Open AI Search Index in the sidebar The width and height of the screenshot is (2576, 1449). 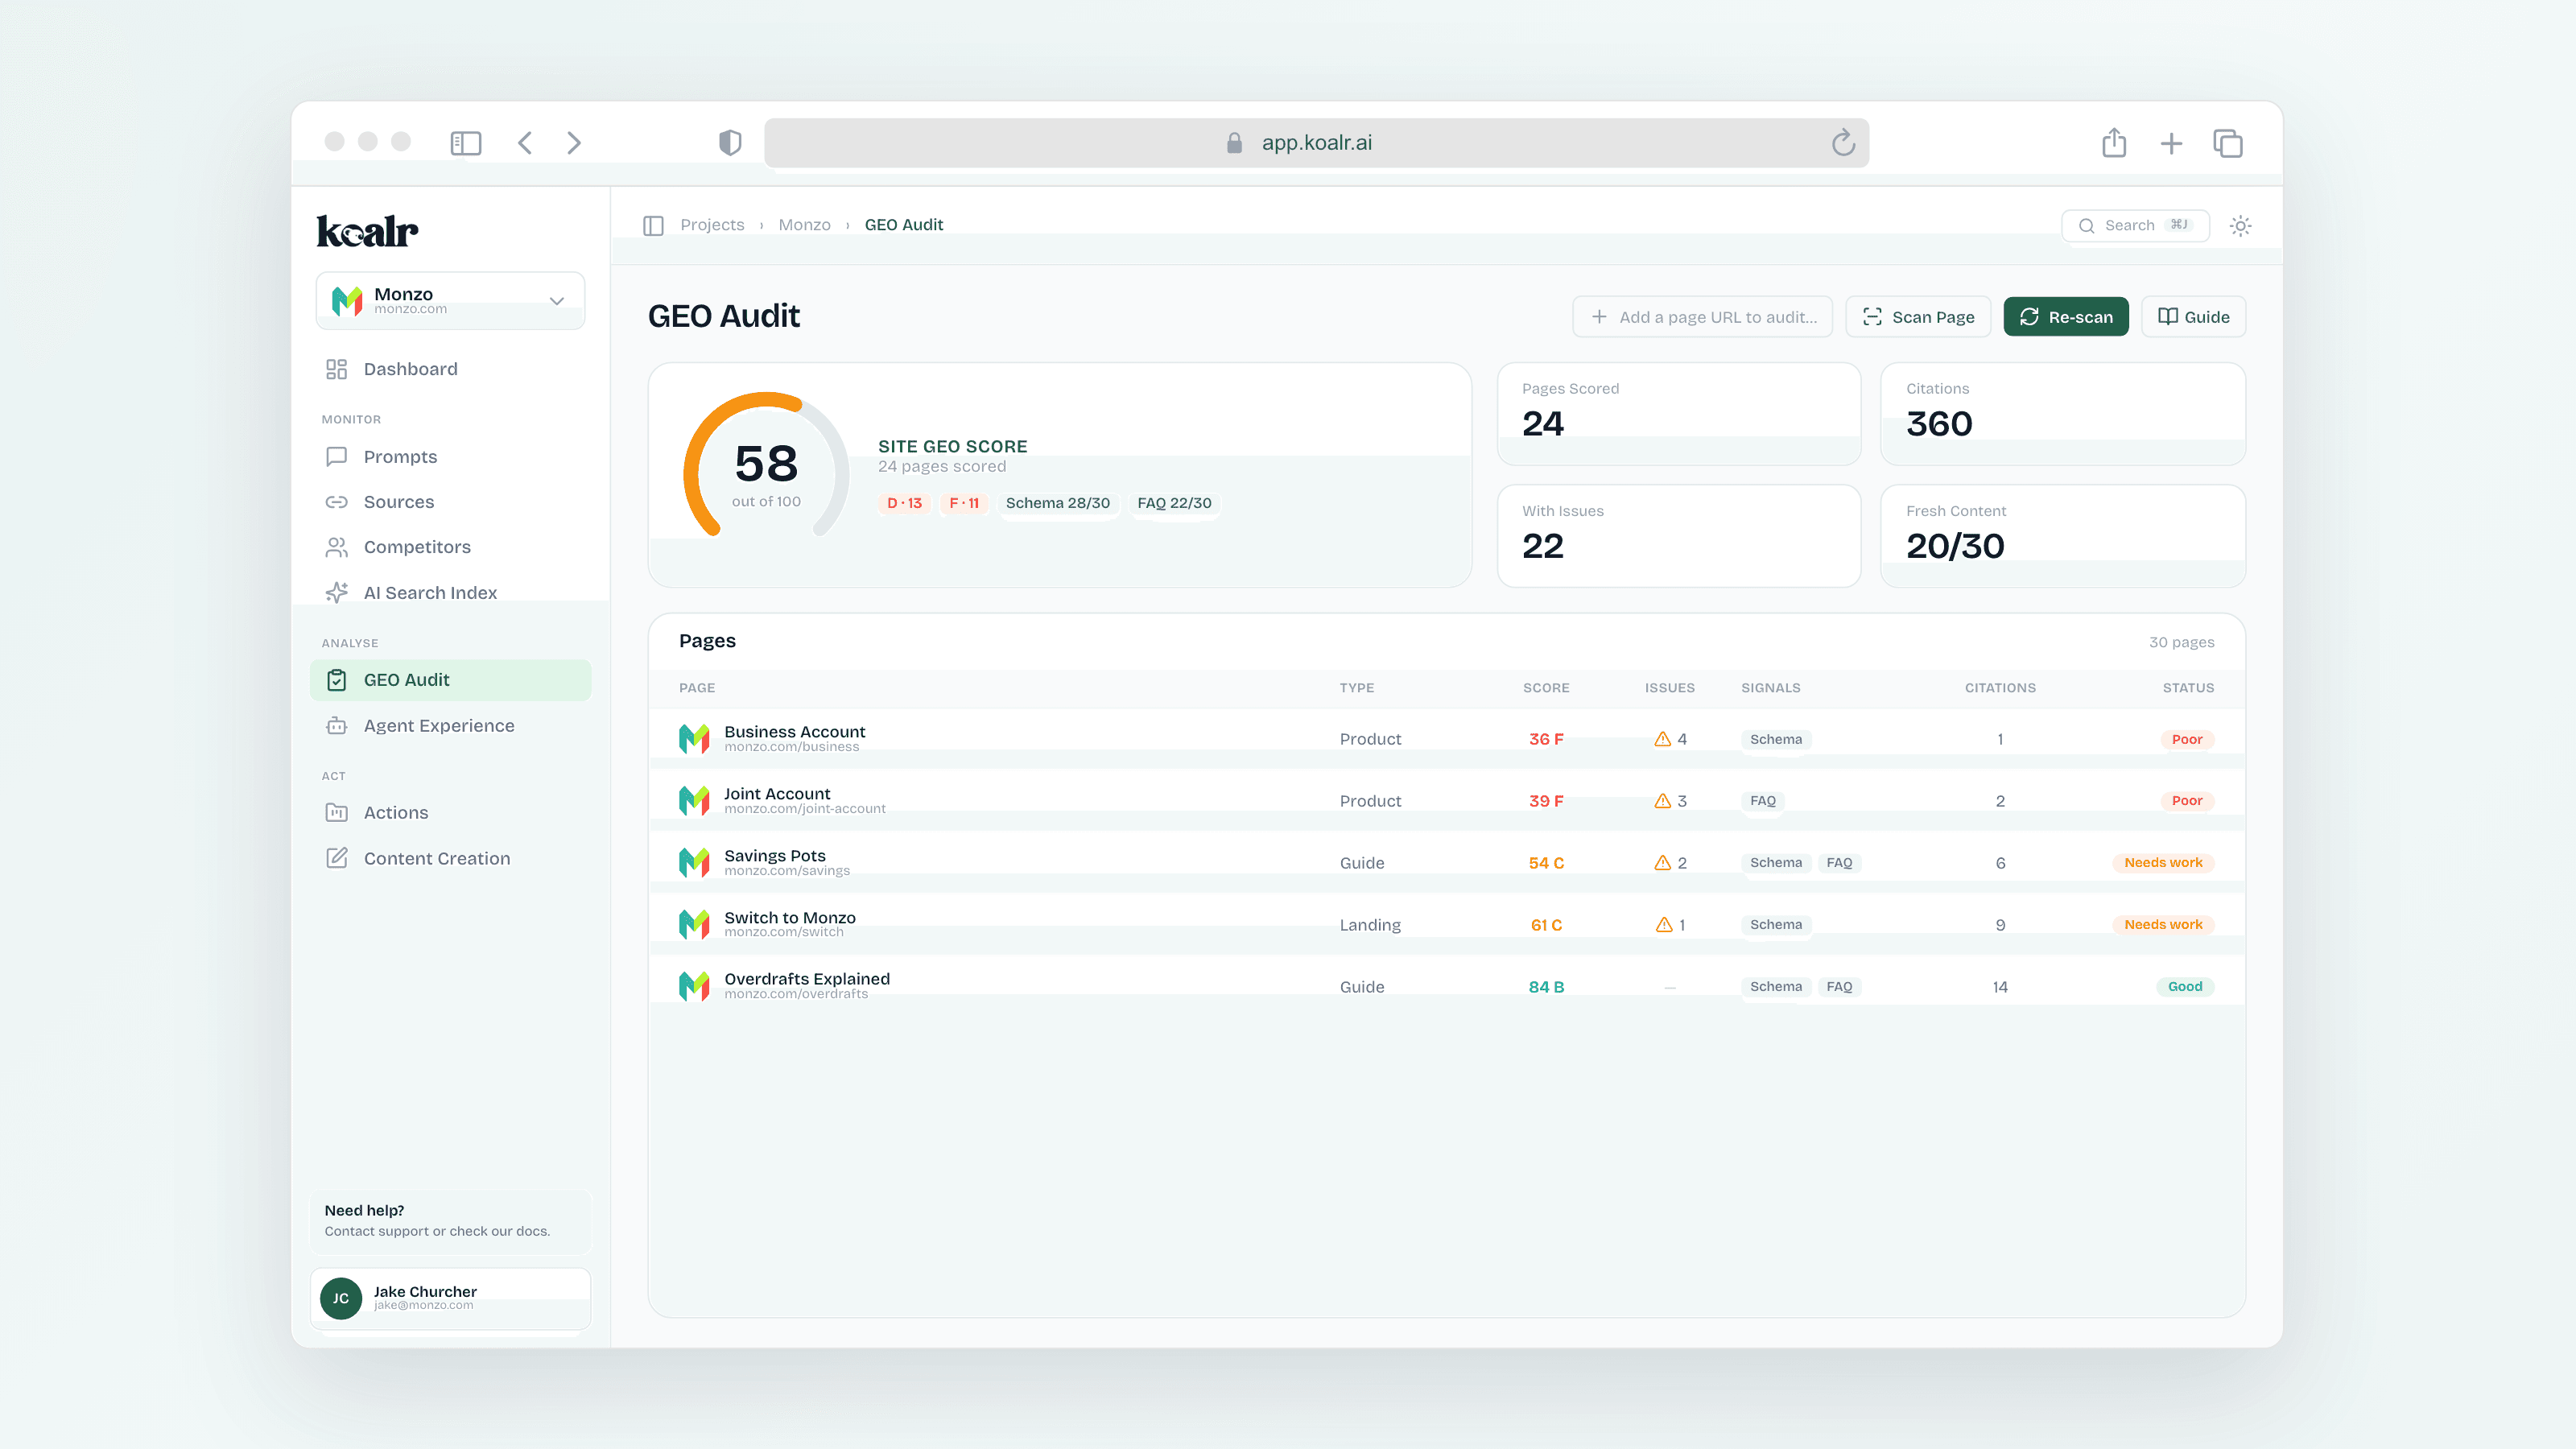(450, 593)
